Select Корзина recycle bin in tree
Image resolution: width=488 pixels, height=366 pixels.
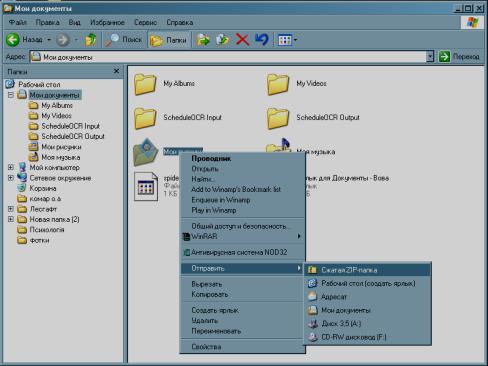point(43,188)
